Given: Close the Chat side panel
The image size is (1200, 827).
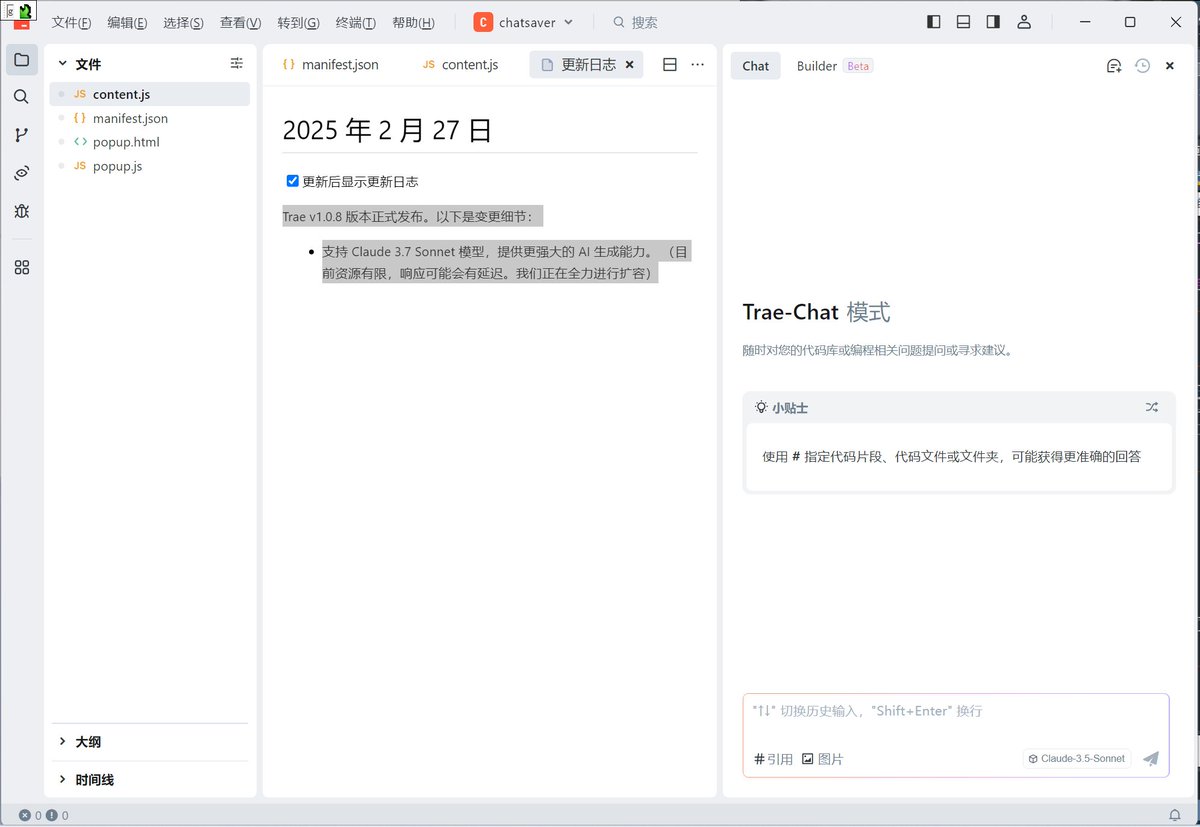Looking at the screenshot, I should 1170,66.
